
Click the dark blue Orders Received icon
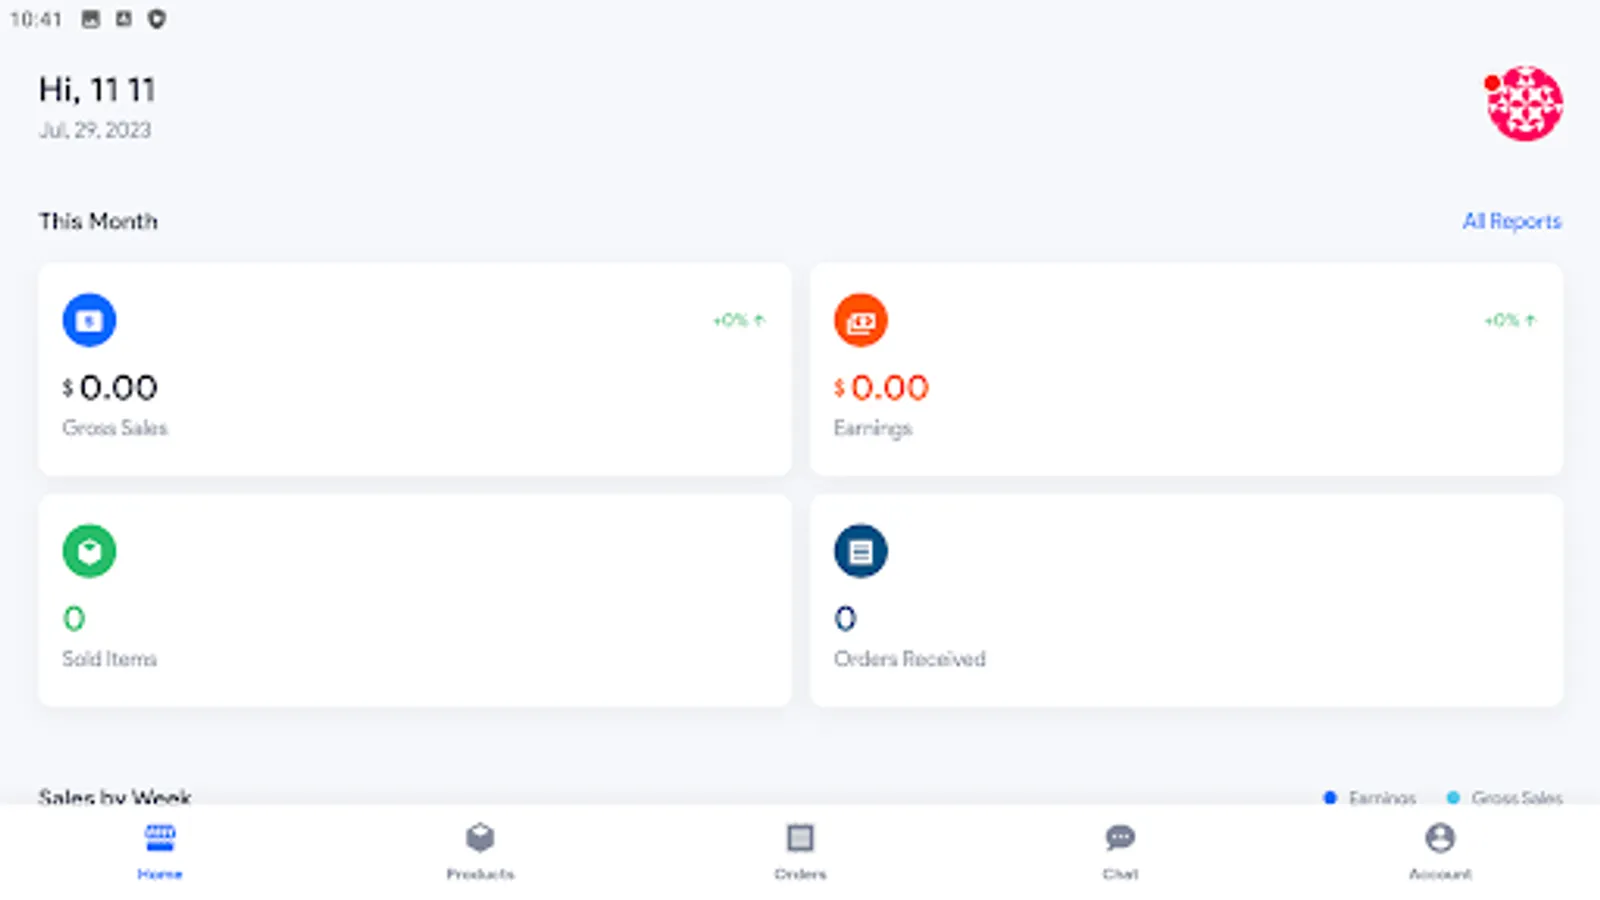point(860,551)
